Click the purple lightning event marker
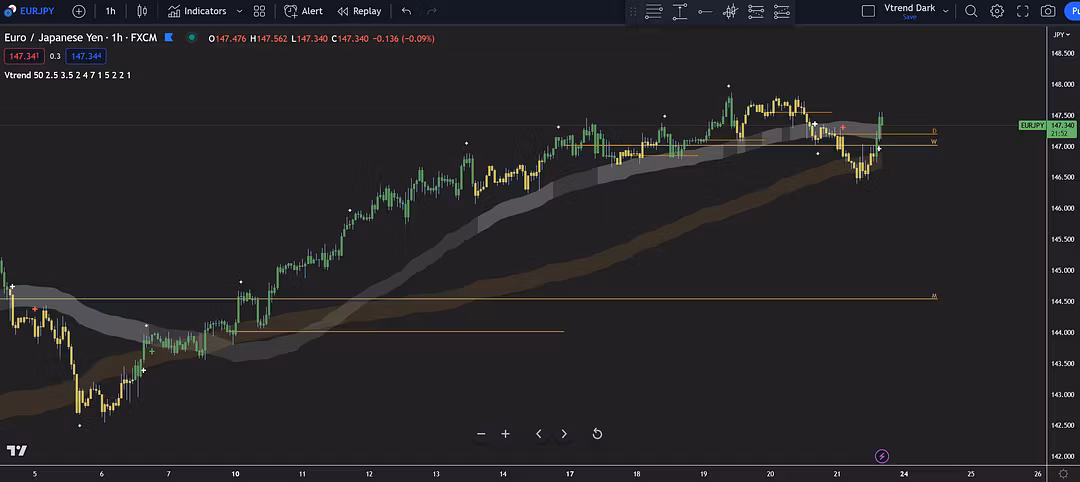This screenshot has height=482, width=1080. coord(882,456)
